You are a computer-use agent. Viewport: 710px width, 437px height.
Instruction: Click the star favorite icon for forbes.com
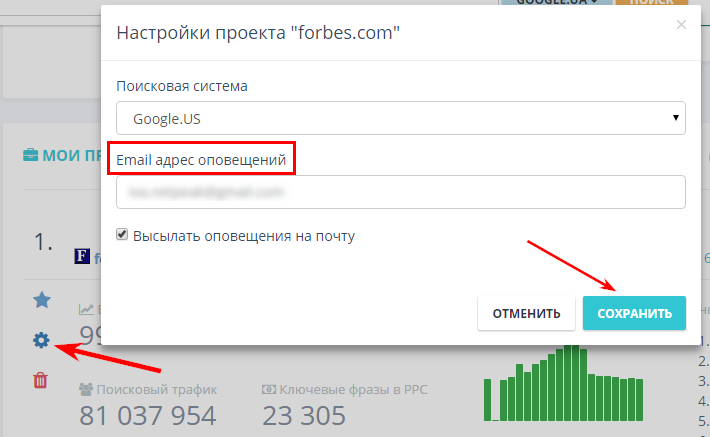[x=42, y=300]
